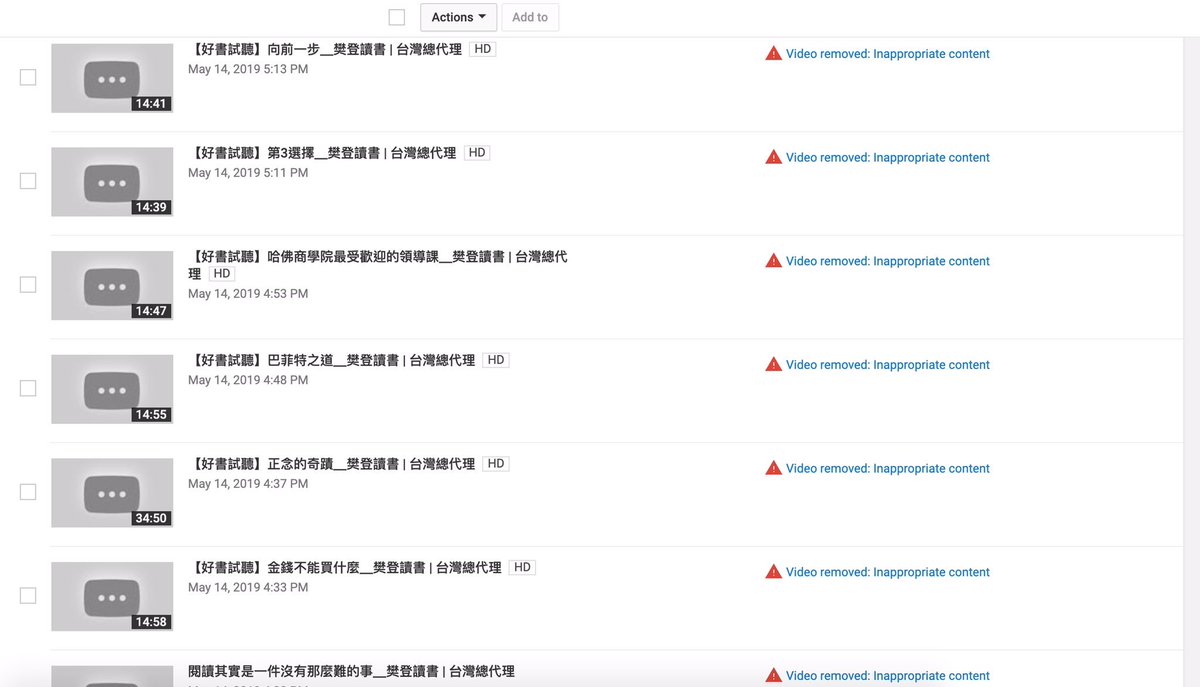Click the red warning icon for 閱讀其實是一件沒有那麼難的事
Viewport: 1200px width, 687px height.
coord(773,676)
